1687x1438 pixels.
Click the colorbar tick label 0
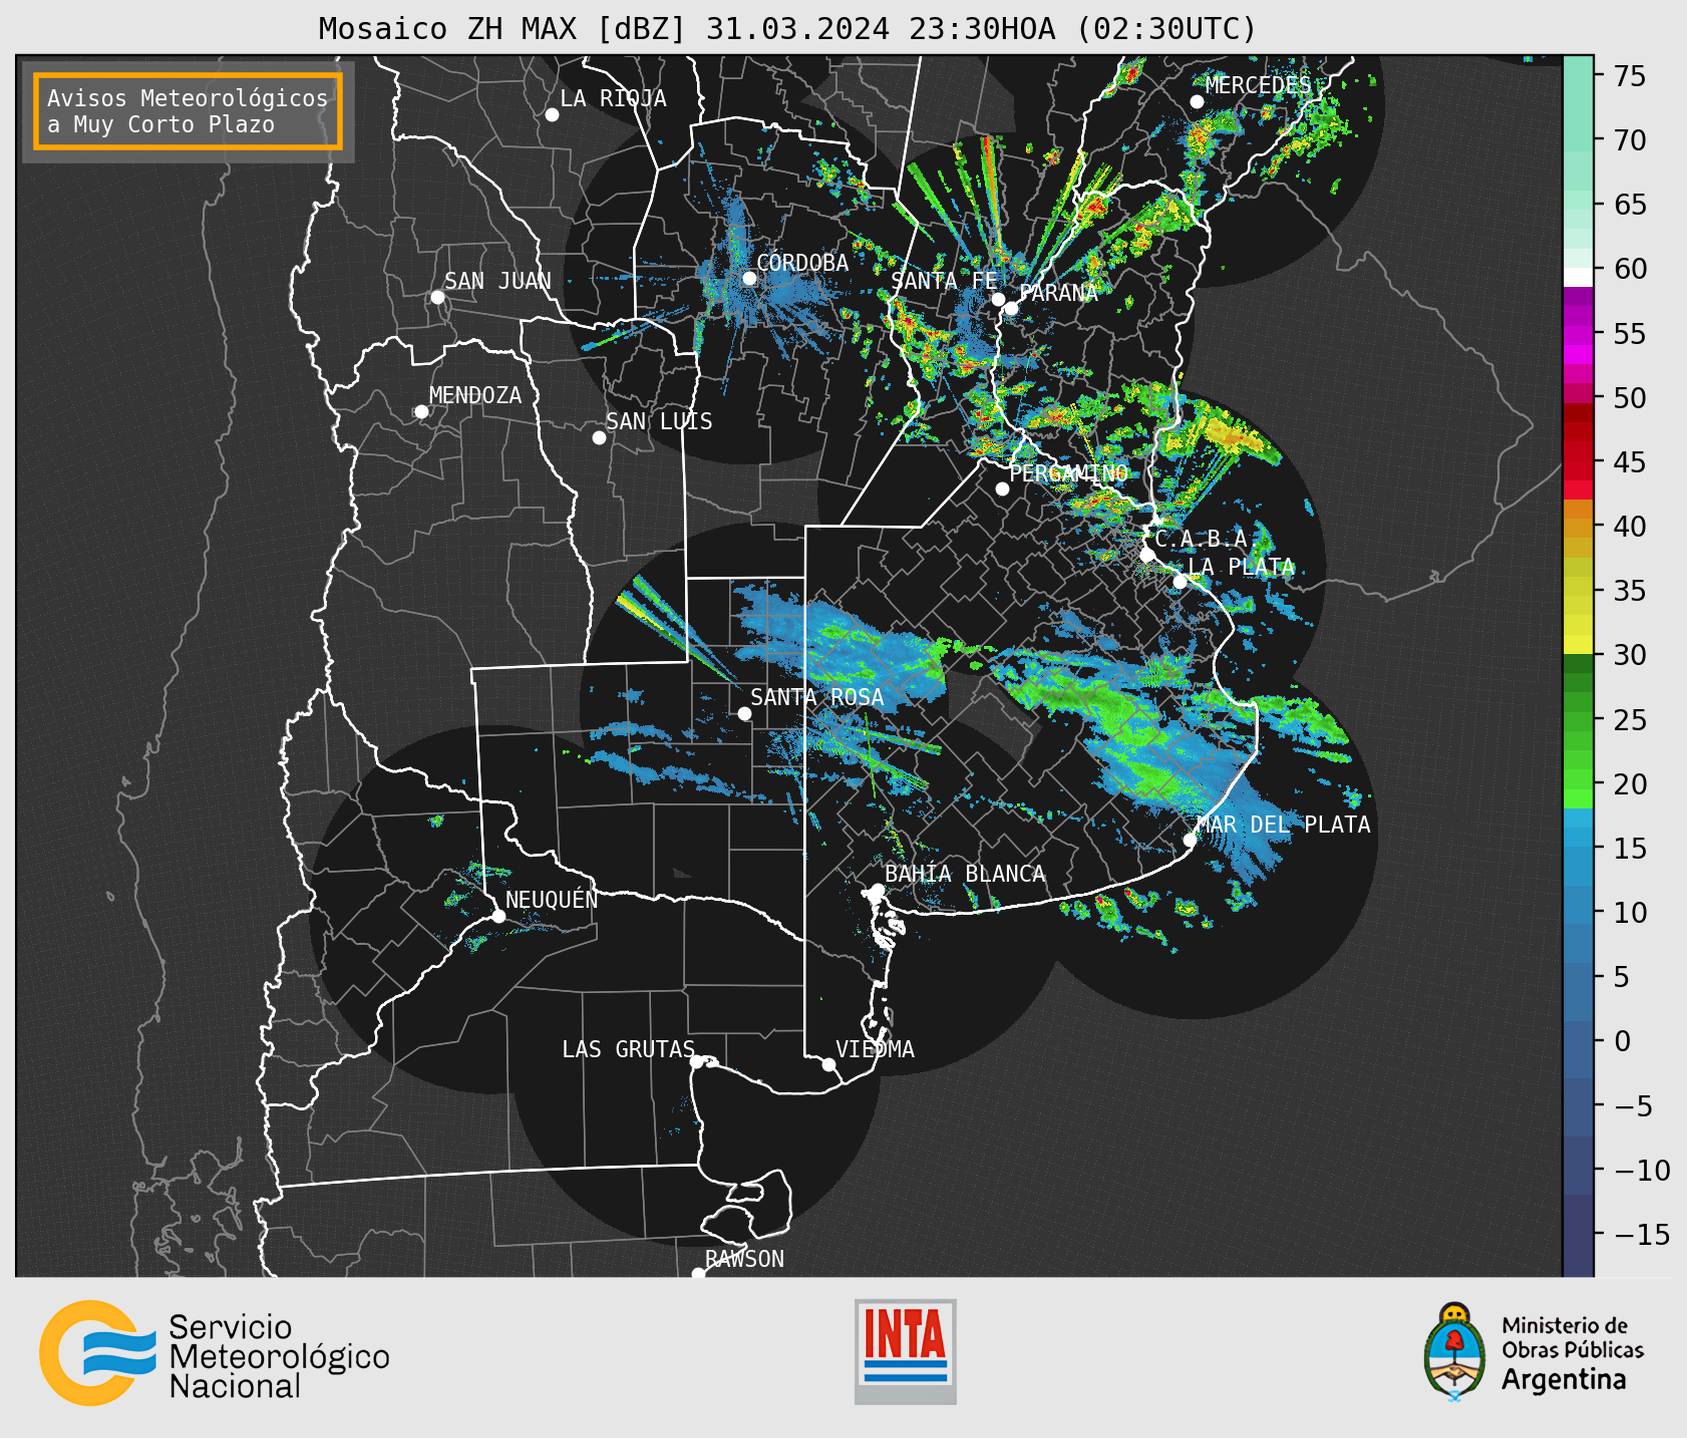click(1621, 1042)
